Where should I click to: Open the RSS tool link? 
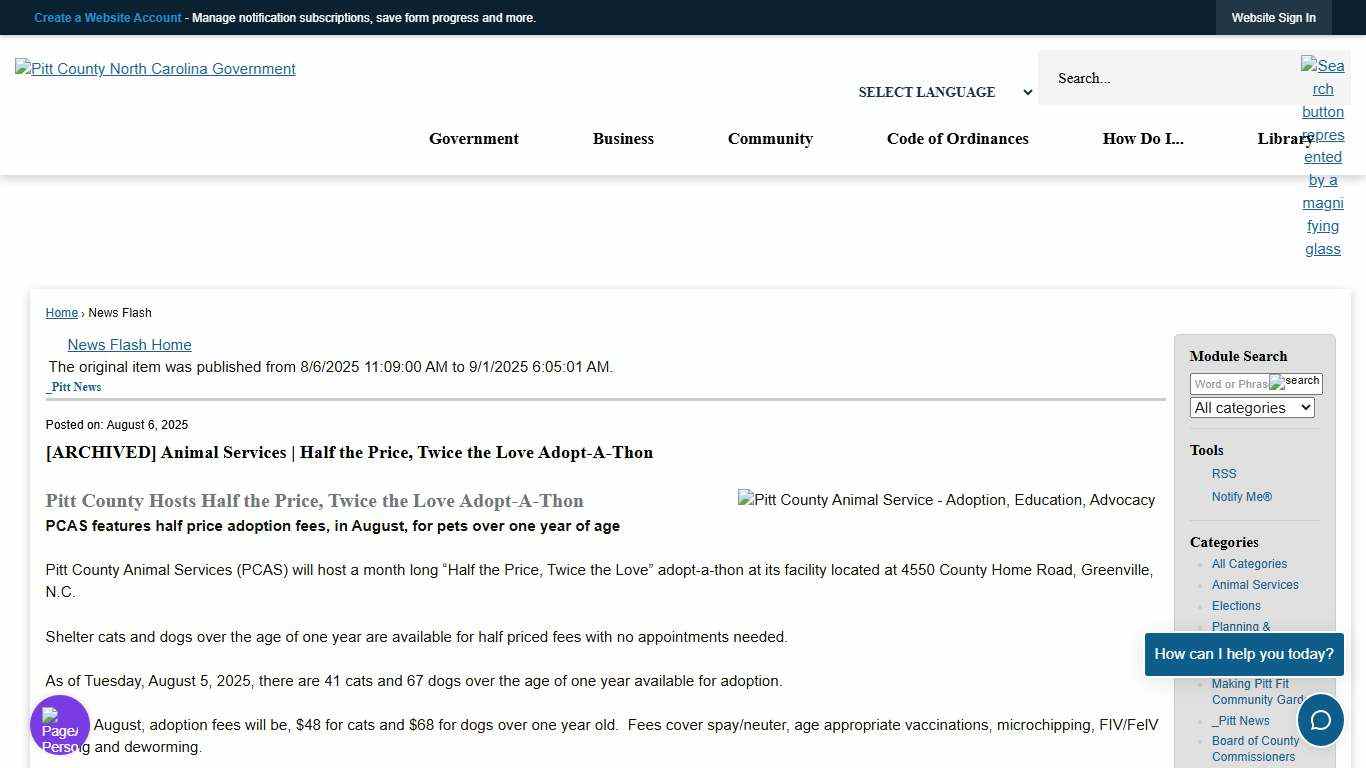pos(1224,474)
